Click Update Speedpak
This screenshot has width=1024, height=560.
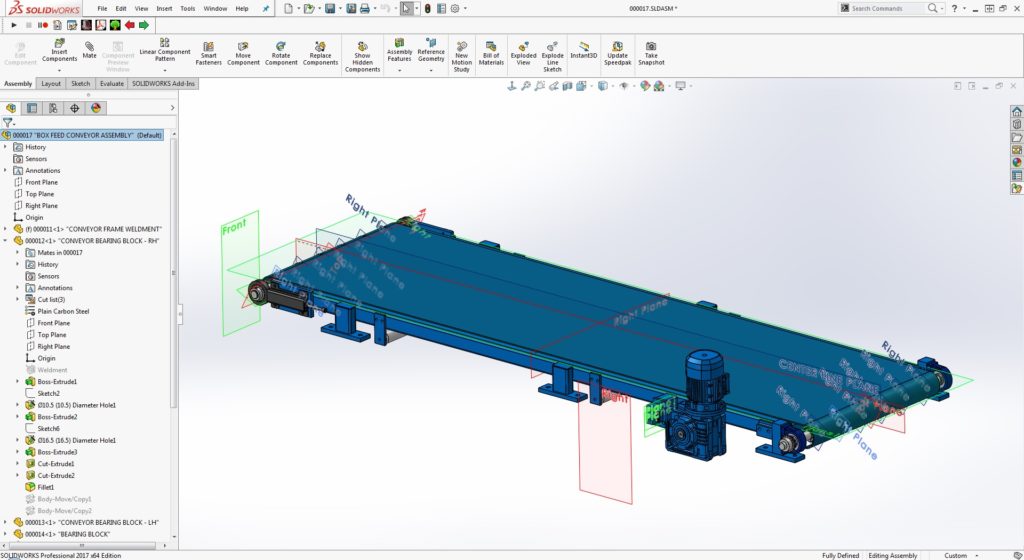617,54
